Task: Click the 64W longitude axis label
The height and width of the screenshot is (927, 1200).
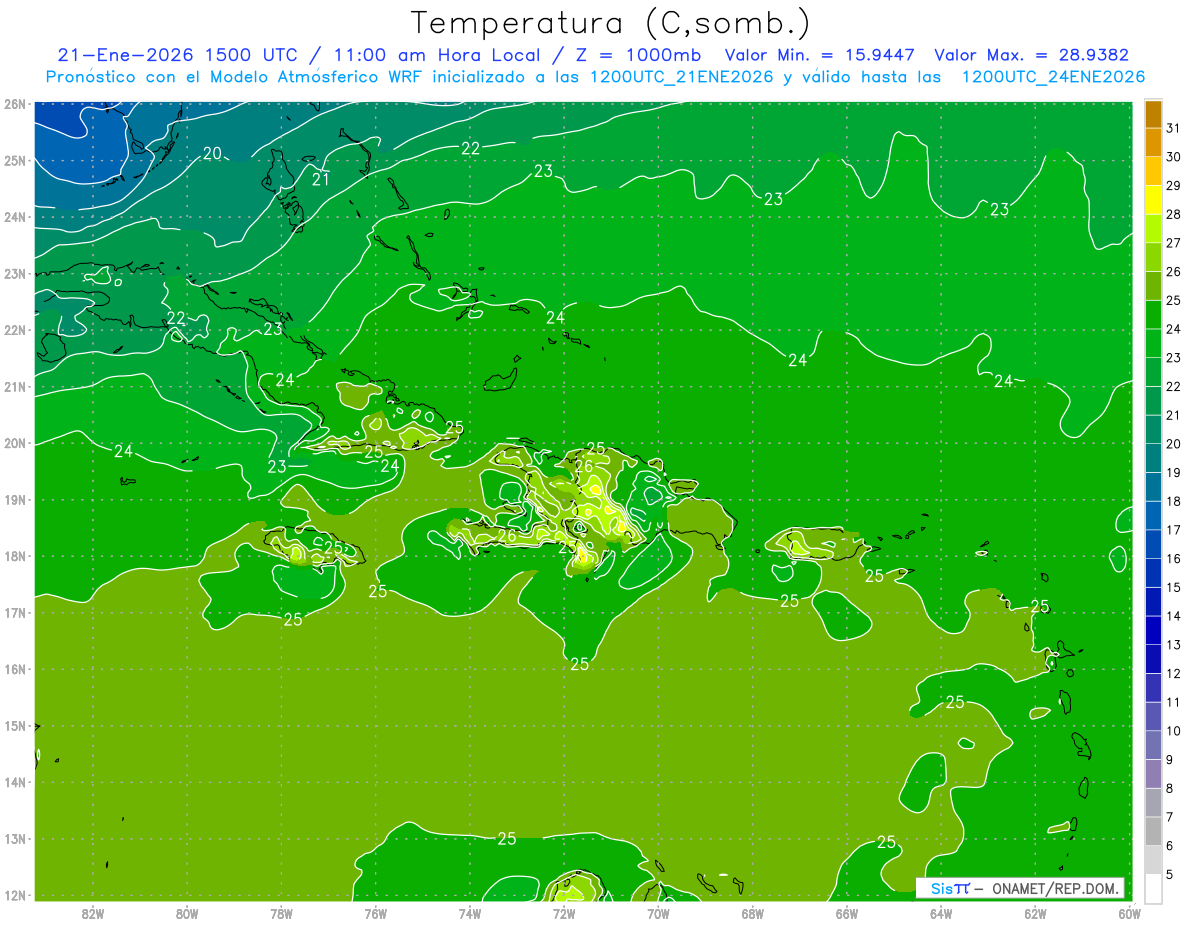Action: 941,913
